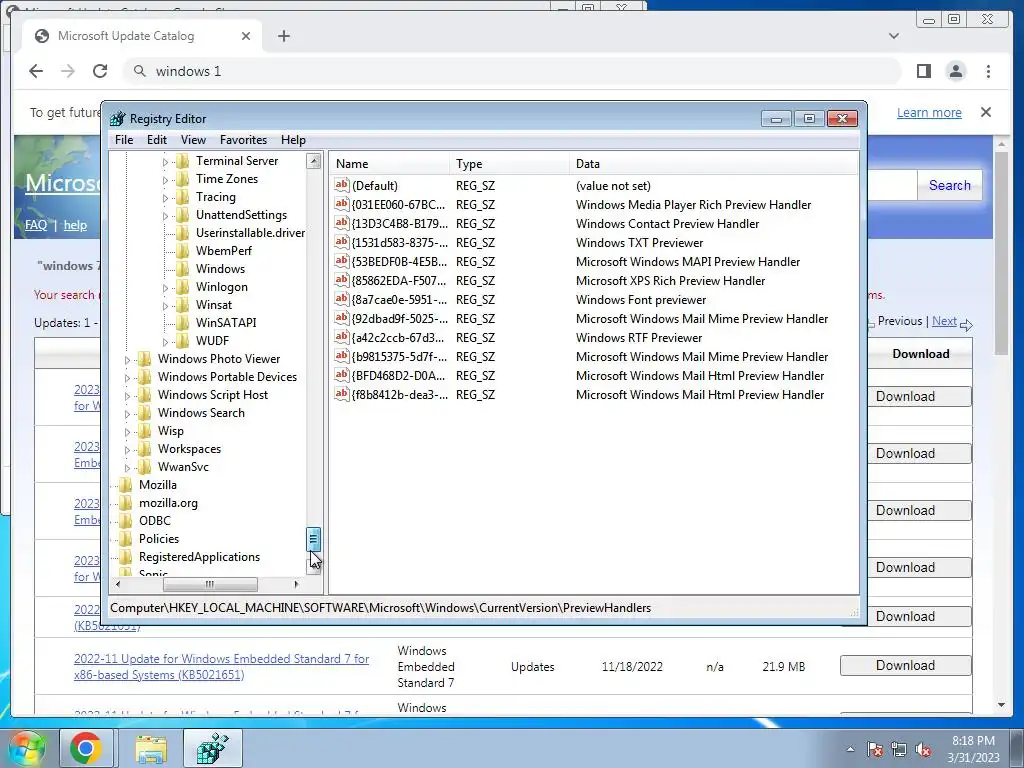Expand the UnattendSettings key
This screenshot has height=768, width=1024.
(x=165, y=216)
